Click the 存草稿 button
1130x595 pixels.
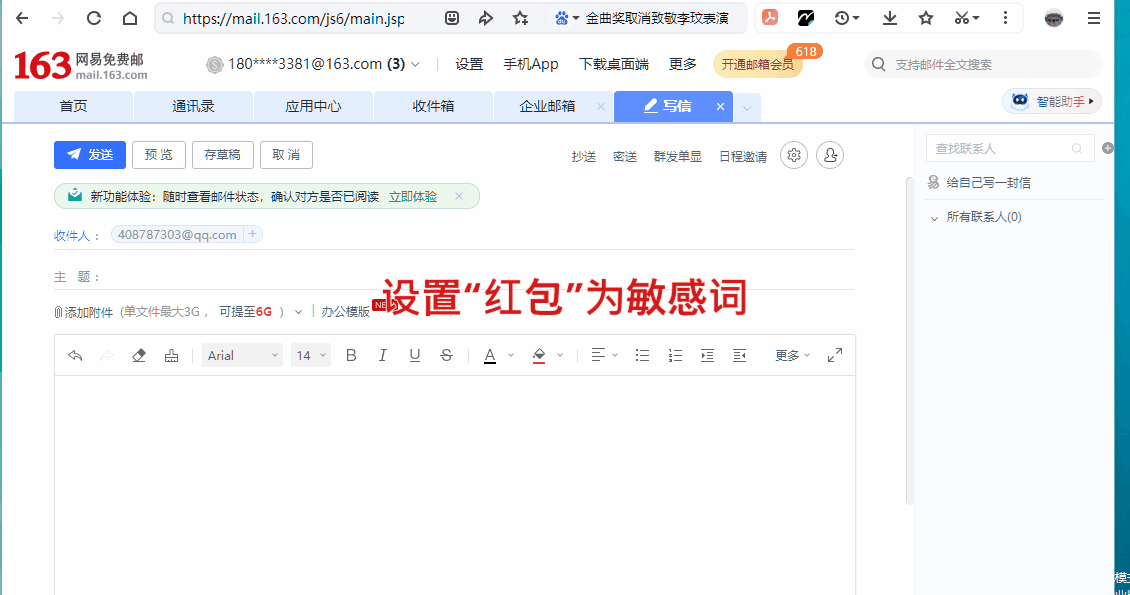tap(222, 155)
